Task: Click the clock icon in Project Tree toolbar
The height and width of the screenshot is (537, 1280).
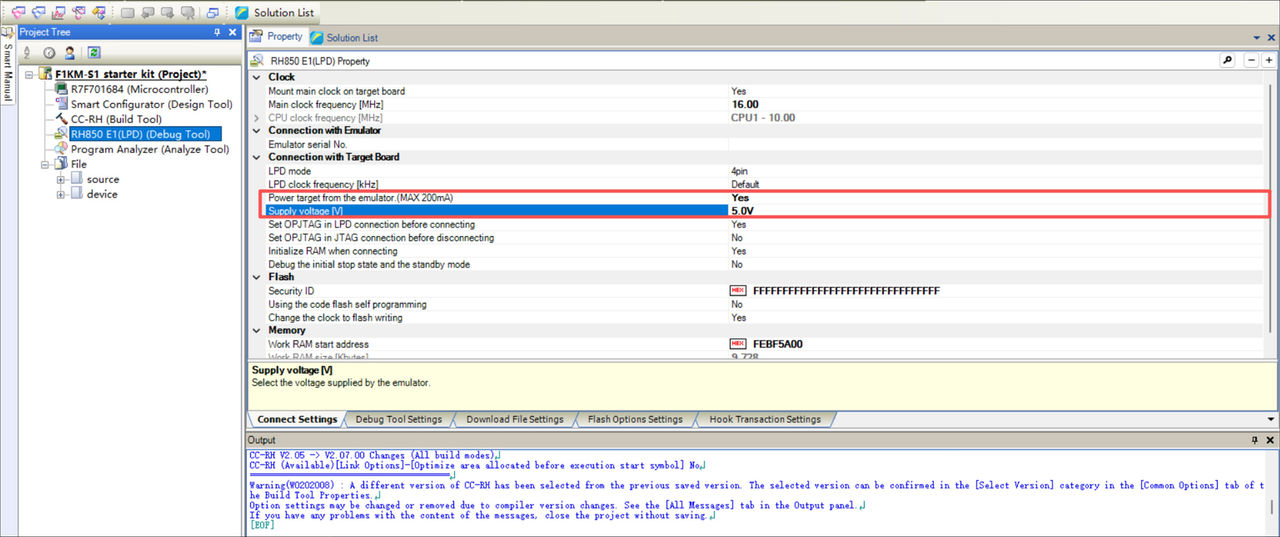Action: point(49,52)
